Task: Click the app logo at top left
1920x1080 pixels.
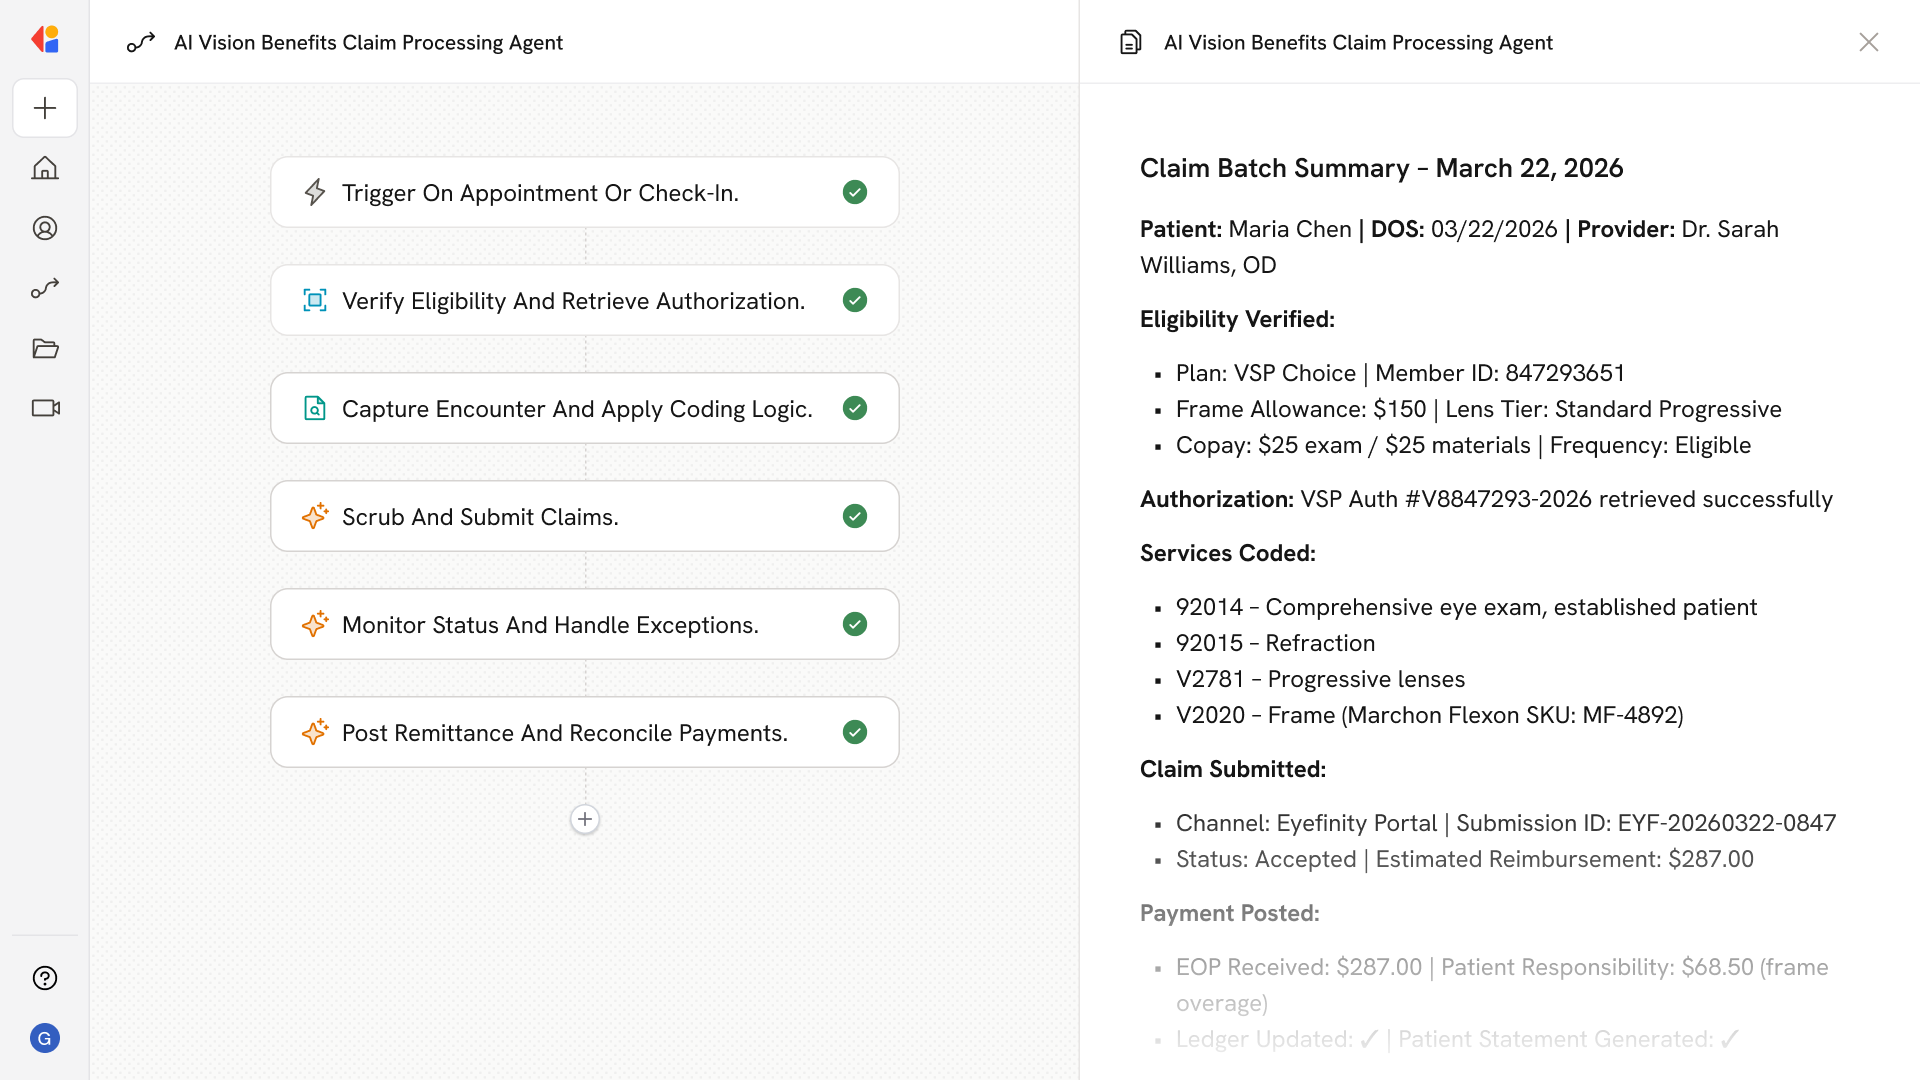Action: pyautogui.click(x=45, y=40)
